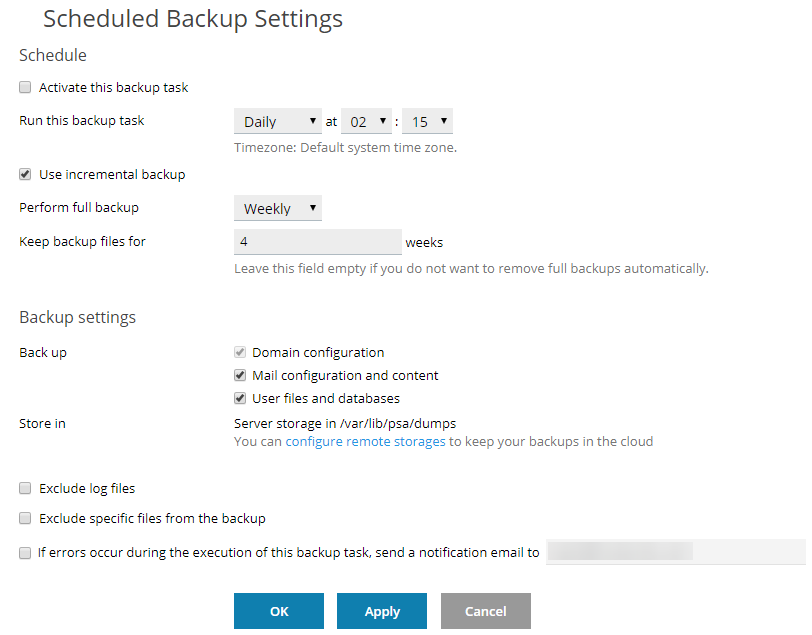
Task: Click the Server storage in /var/lib/psa/dumps text
Action: coord(345,424)
